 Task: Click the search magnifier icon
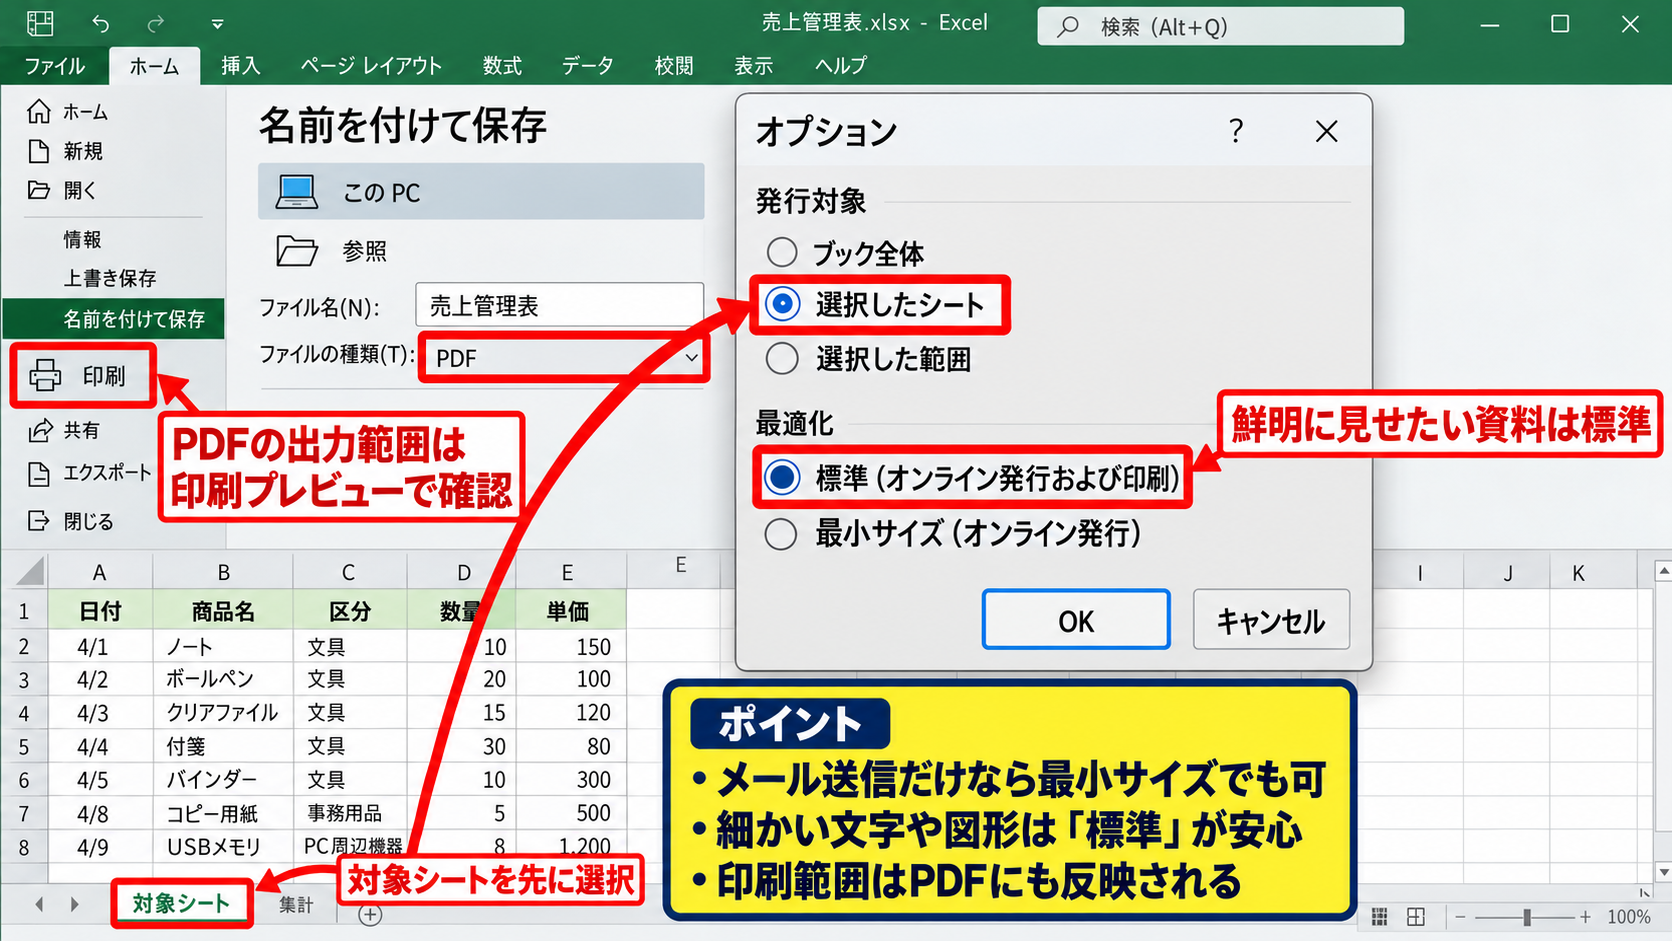click(1068, 27)
